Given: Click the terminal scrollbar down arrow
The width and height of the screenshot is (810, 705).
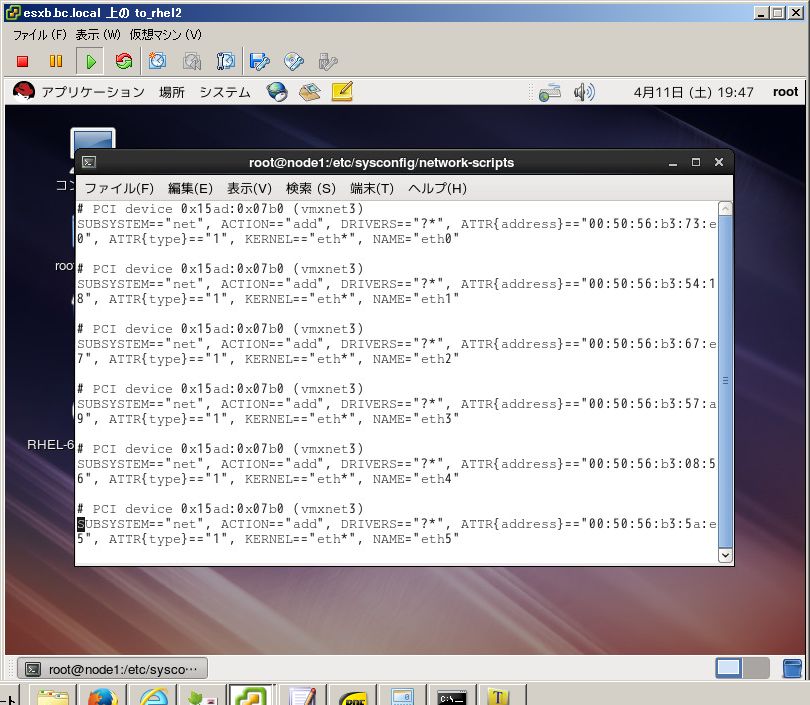Looking at the screenshot, I should pos(725,556).
